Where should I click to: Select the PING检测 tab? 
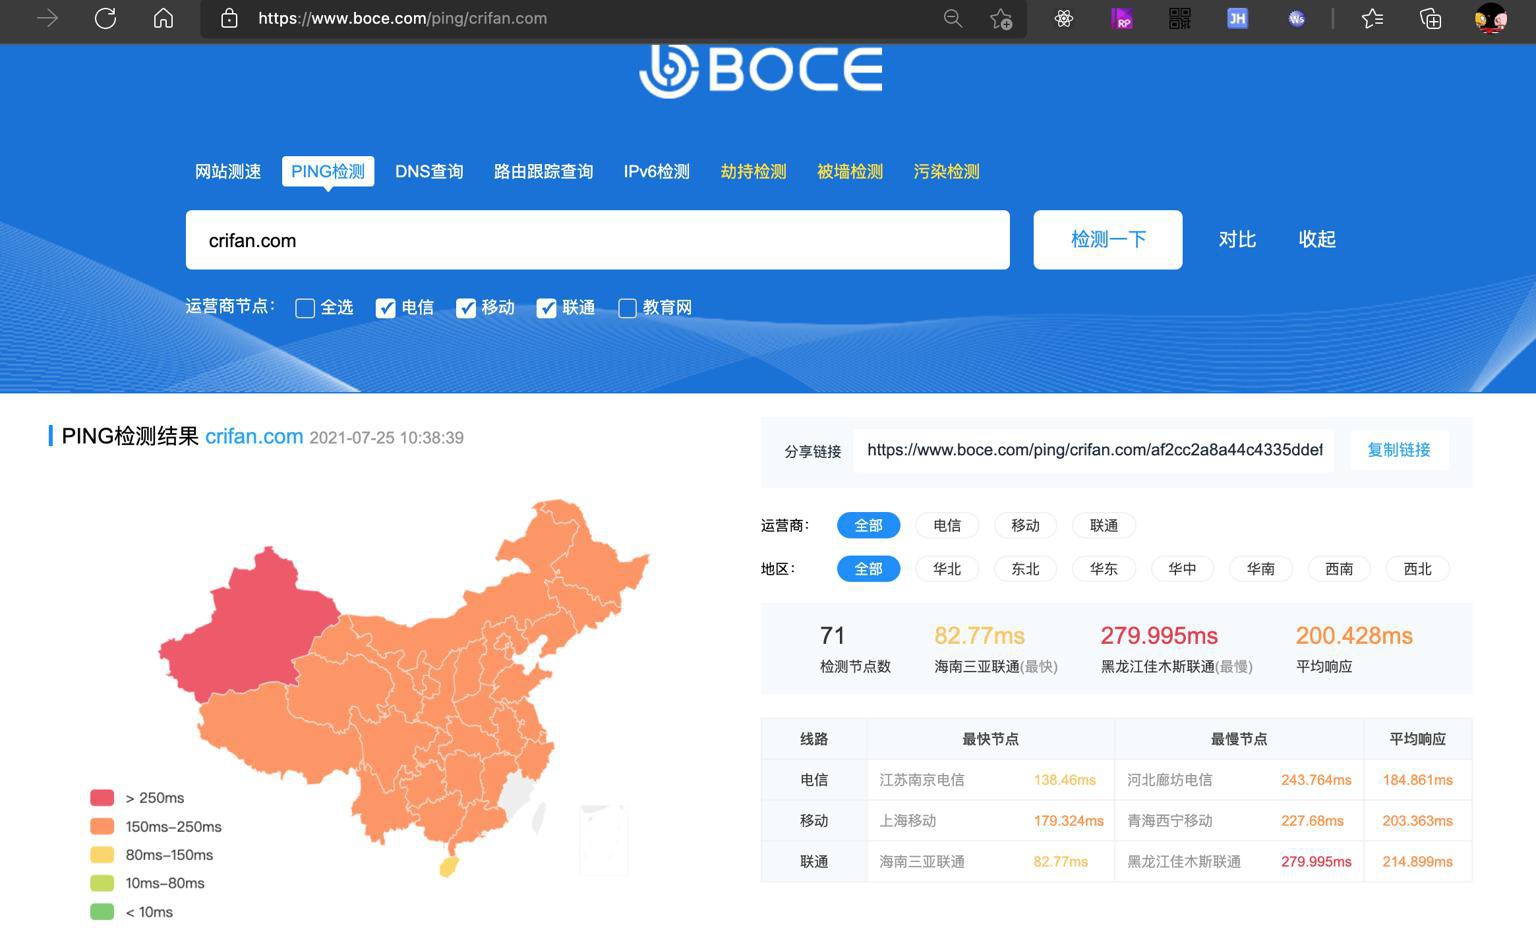click(328, 171)
